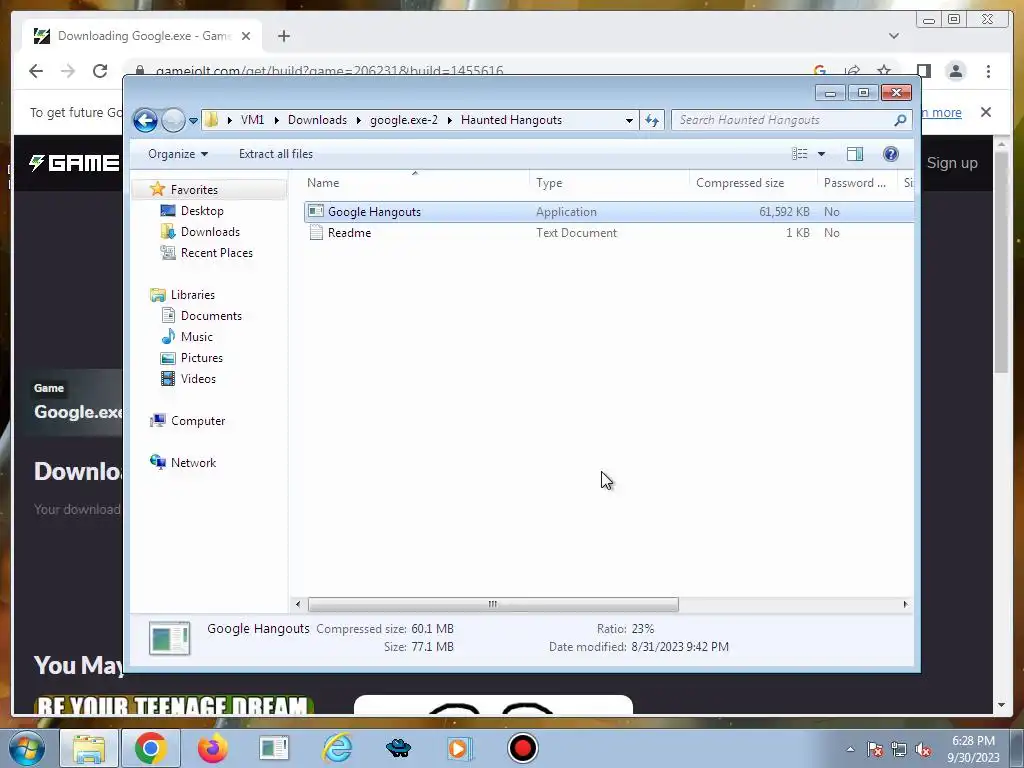Image resolution: width=1024 pixels, height=768 pixels.
Task: Click Downloads breadcrumb in the address bar
Action: [x=317, y=120]
